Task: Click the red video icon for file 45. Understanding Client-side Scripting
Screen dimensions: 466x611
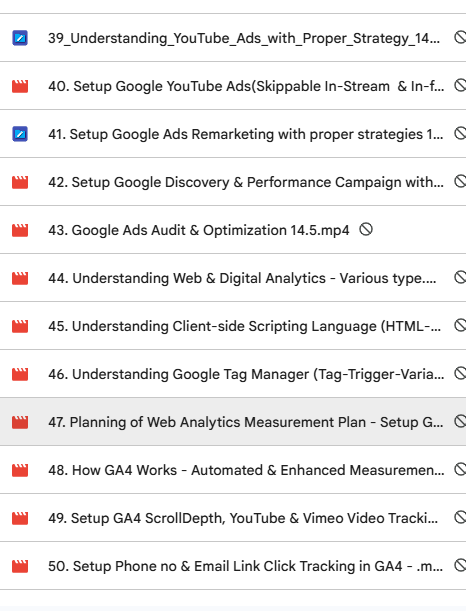Action: pyautogui.click(x=20, y=326)
